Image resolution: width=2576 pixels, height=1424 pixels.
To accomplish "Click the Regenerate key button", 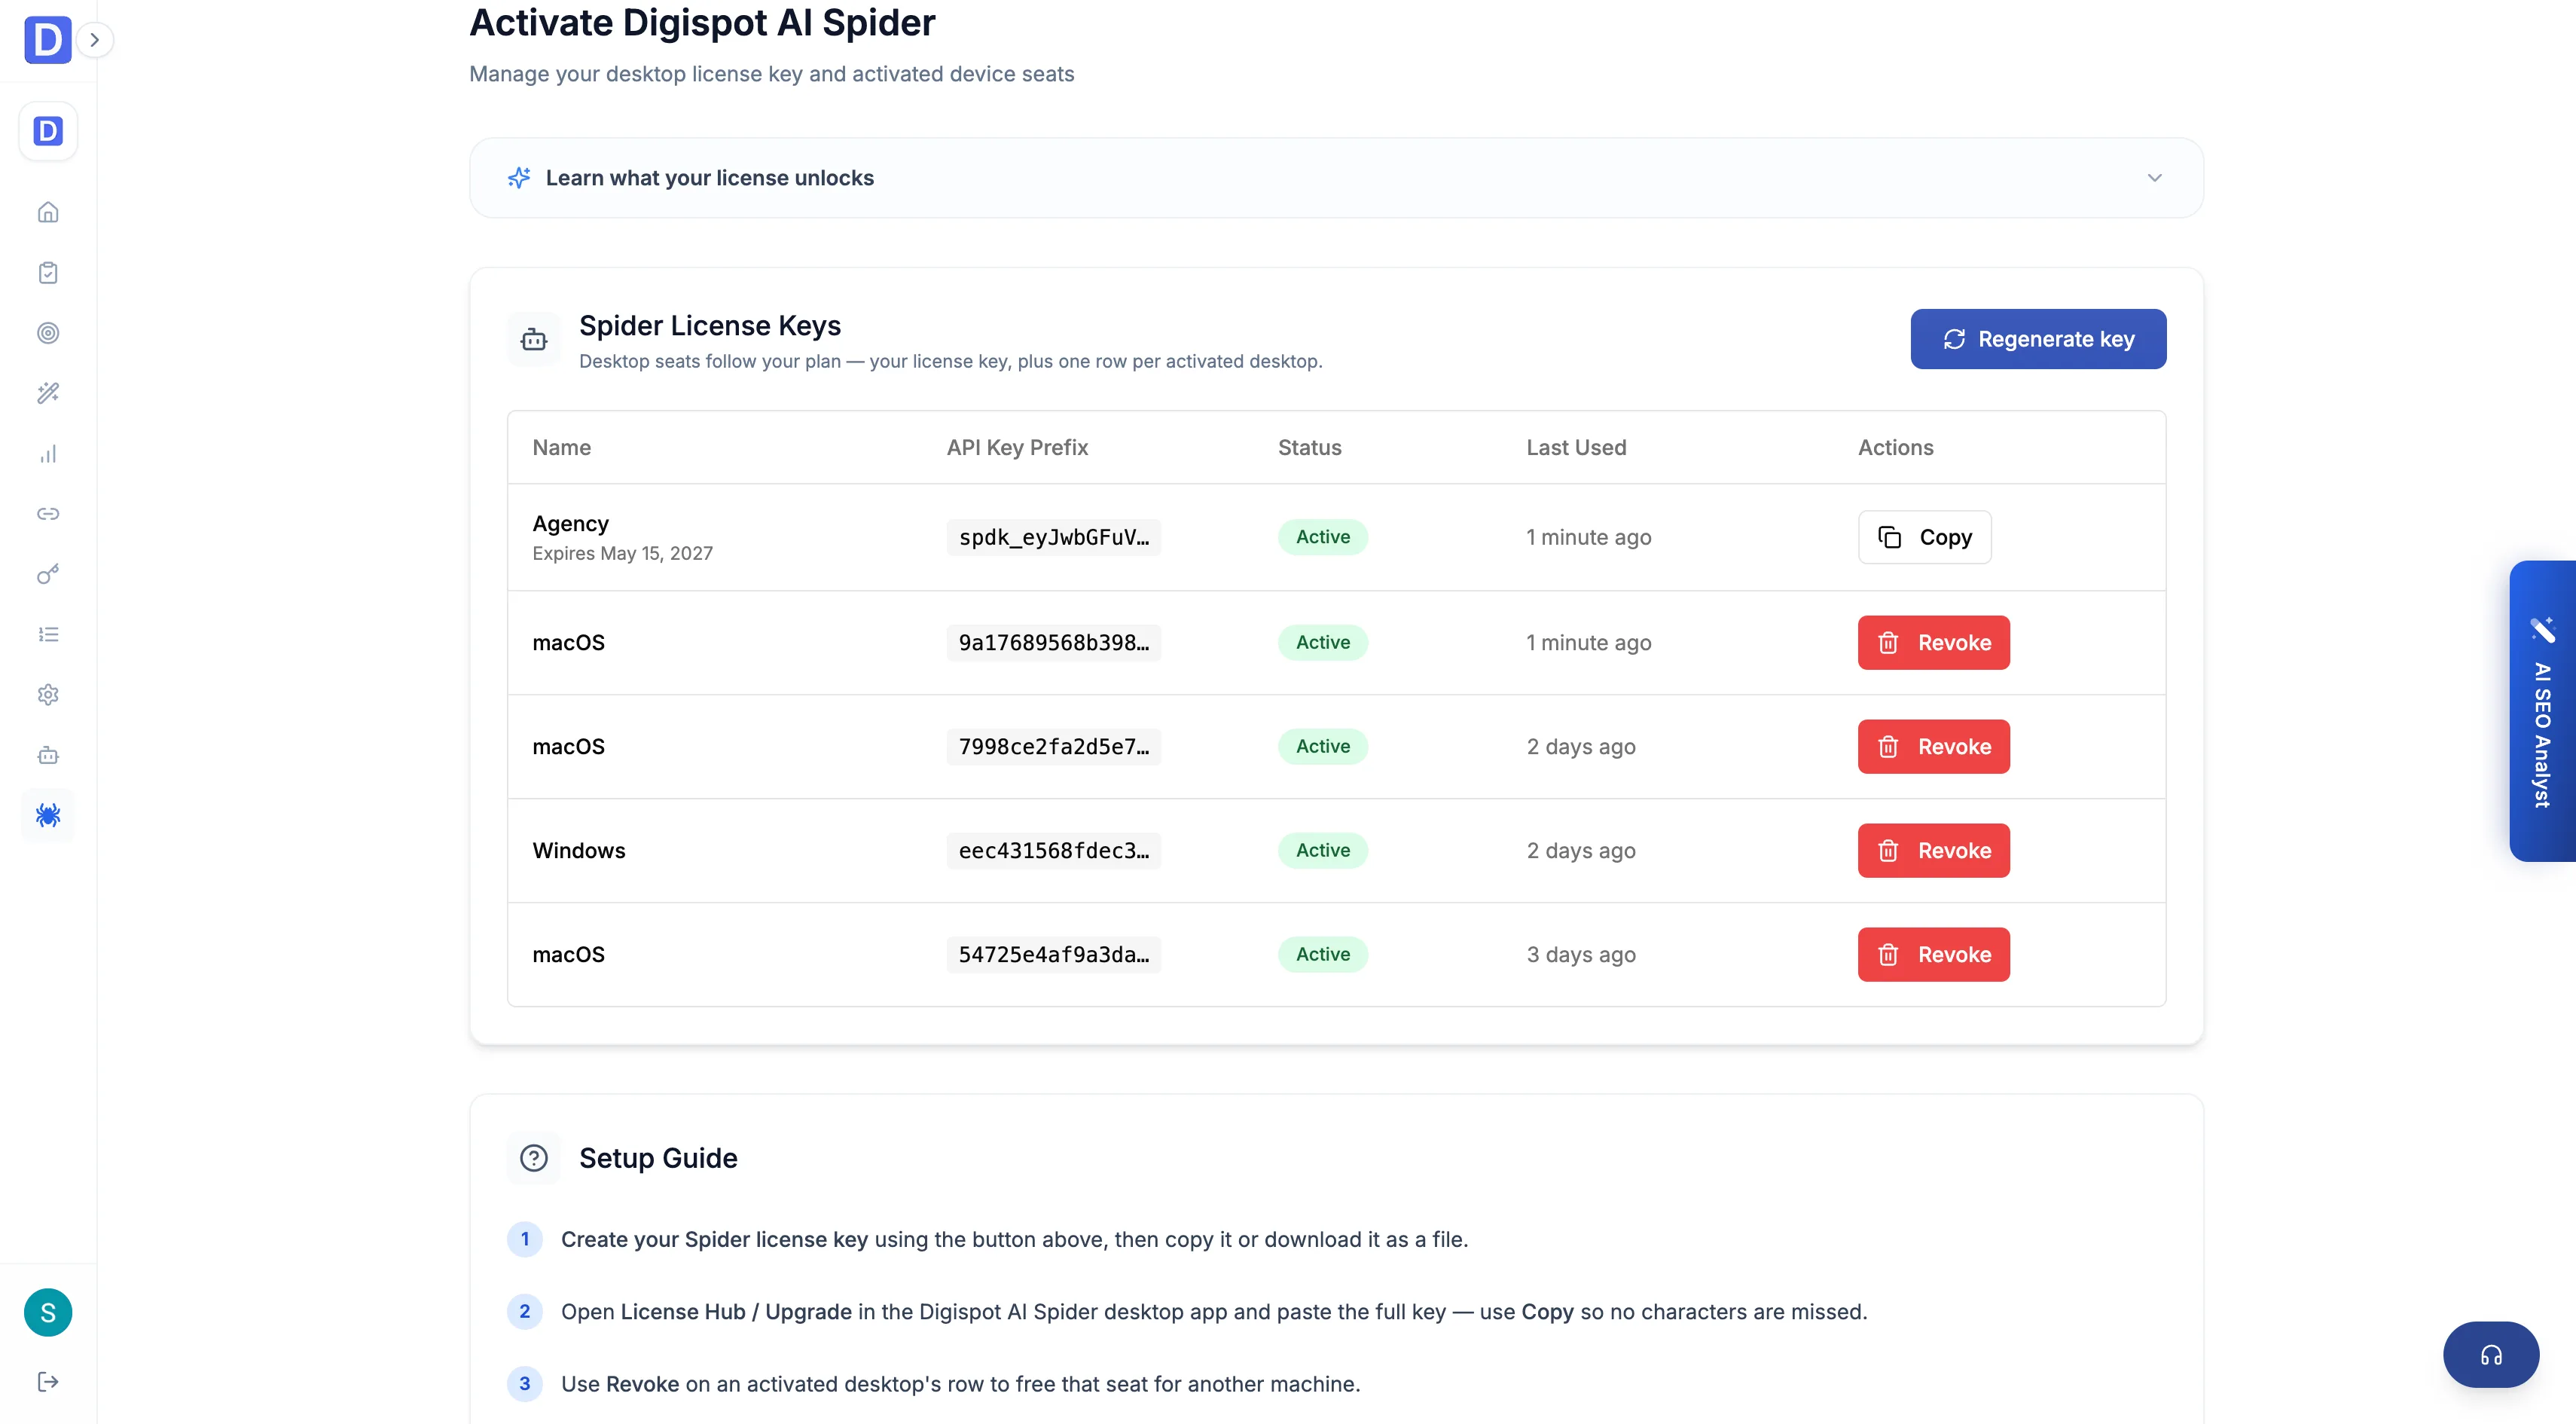I will 2038,339.
